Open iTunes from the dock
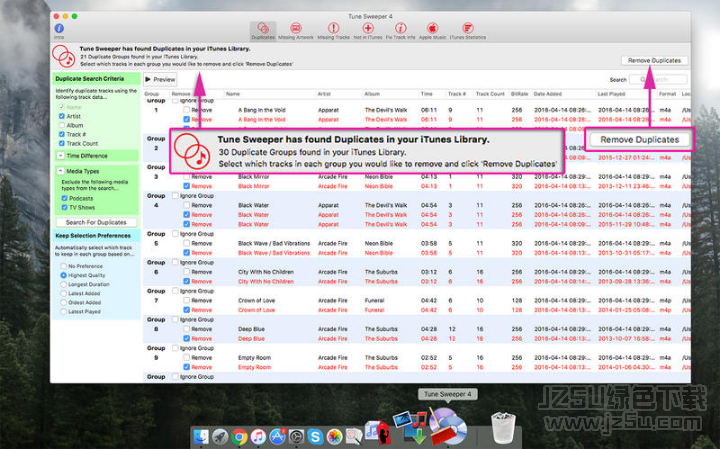Screen dimensions: 720x449 click(x=258, y=437)
